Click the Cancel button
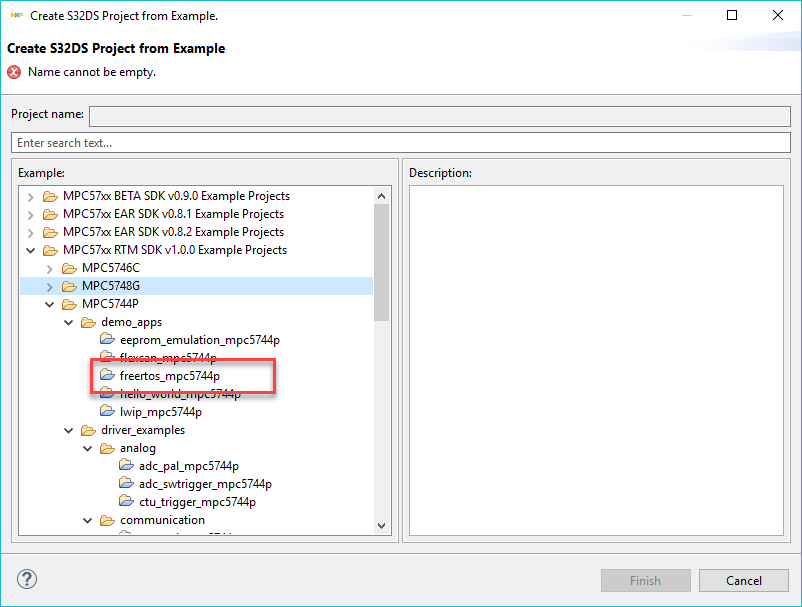This screenshot has width=802, height=607. (744, 580)
